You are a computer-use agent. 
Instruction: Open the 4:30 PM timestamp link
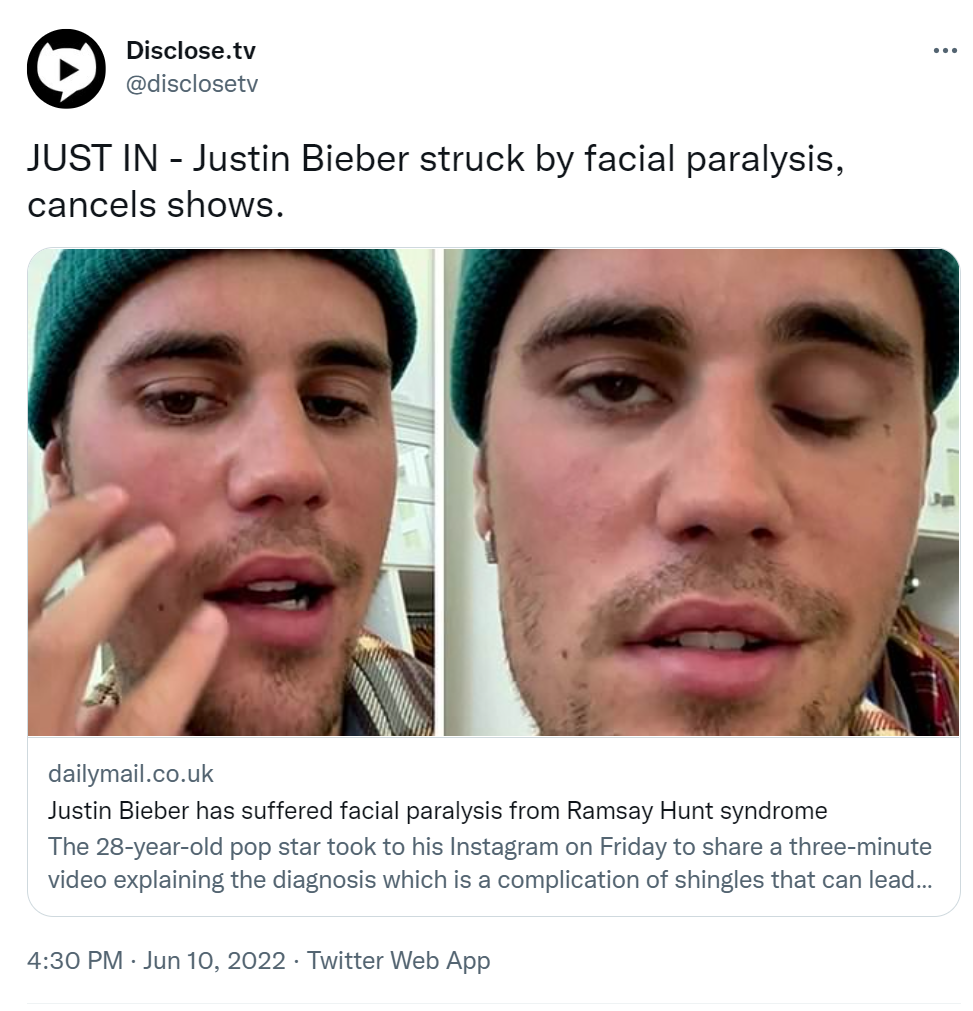pos(75,961)
